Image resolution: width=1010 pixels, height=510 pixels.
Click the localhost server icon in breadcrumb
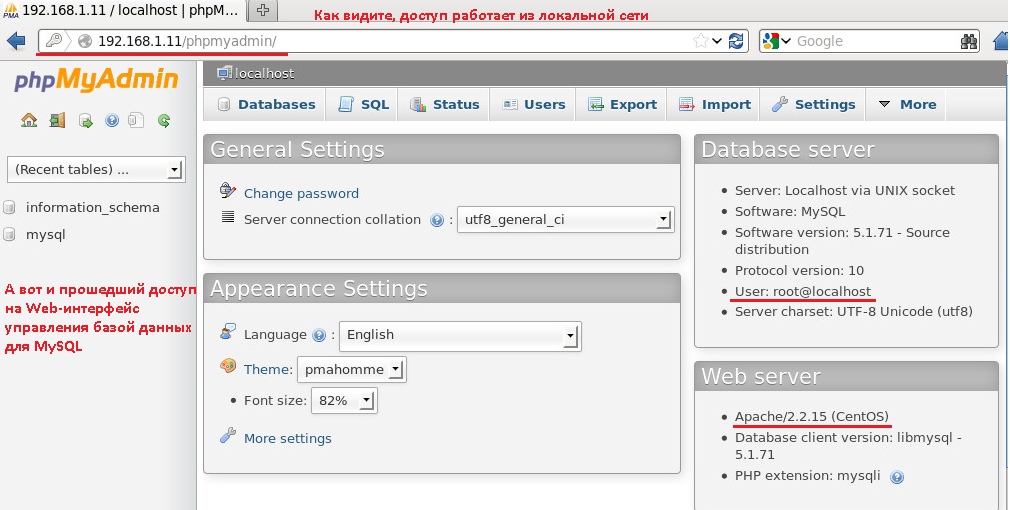(224, 73)
